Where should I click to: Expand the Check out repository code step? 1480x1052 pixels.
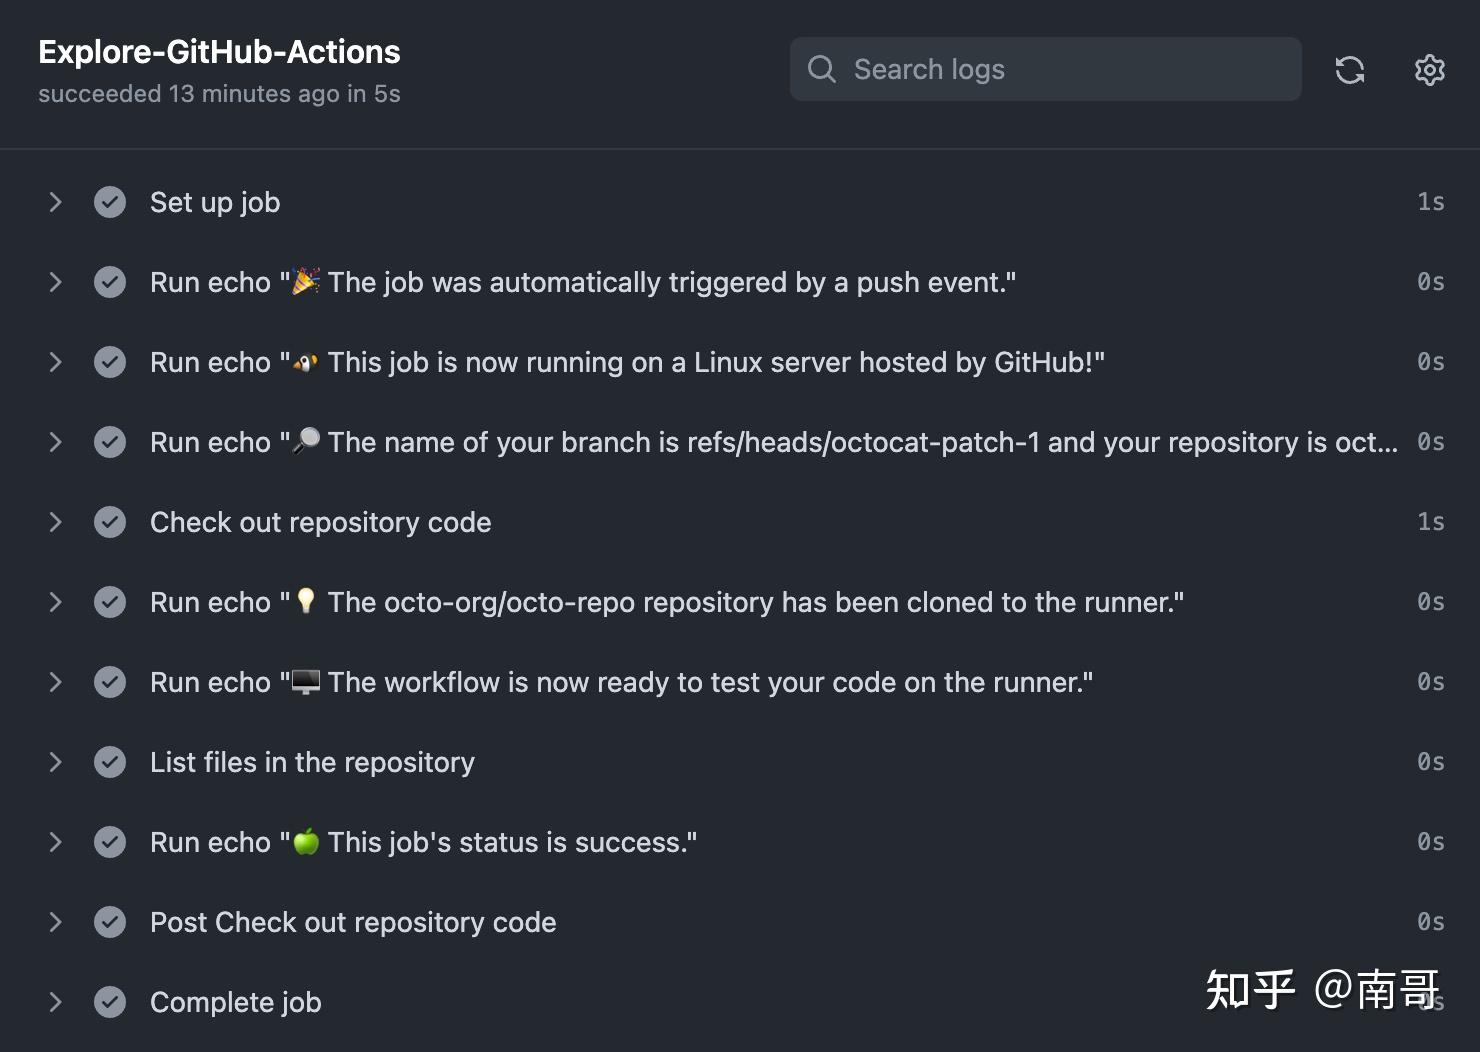pos(55,522)
